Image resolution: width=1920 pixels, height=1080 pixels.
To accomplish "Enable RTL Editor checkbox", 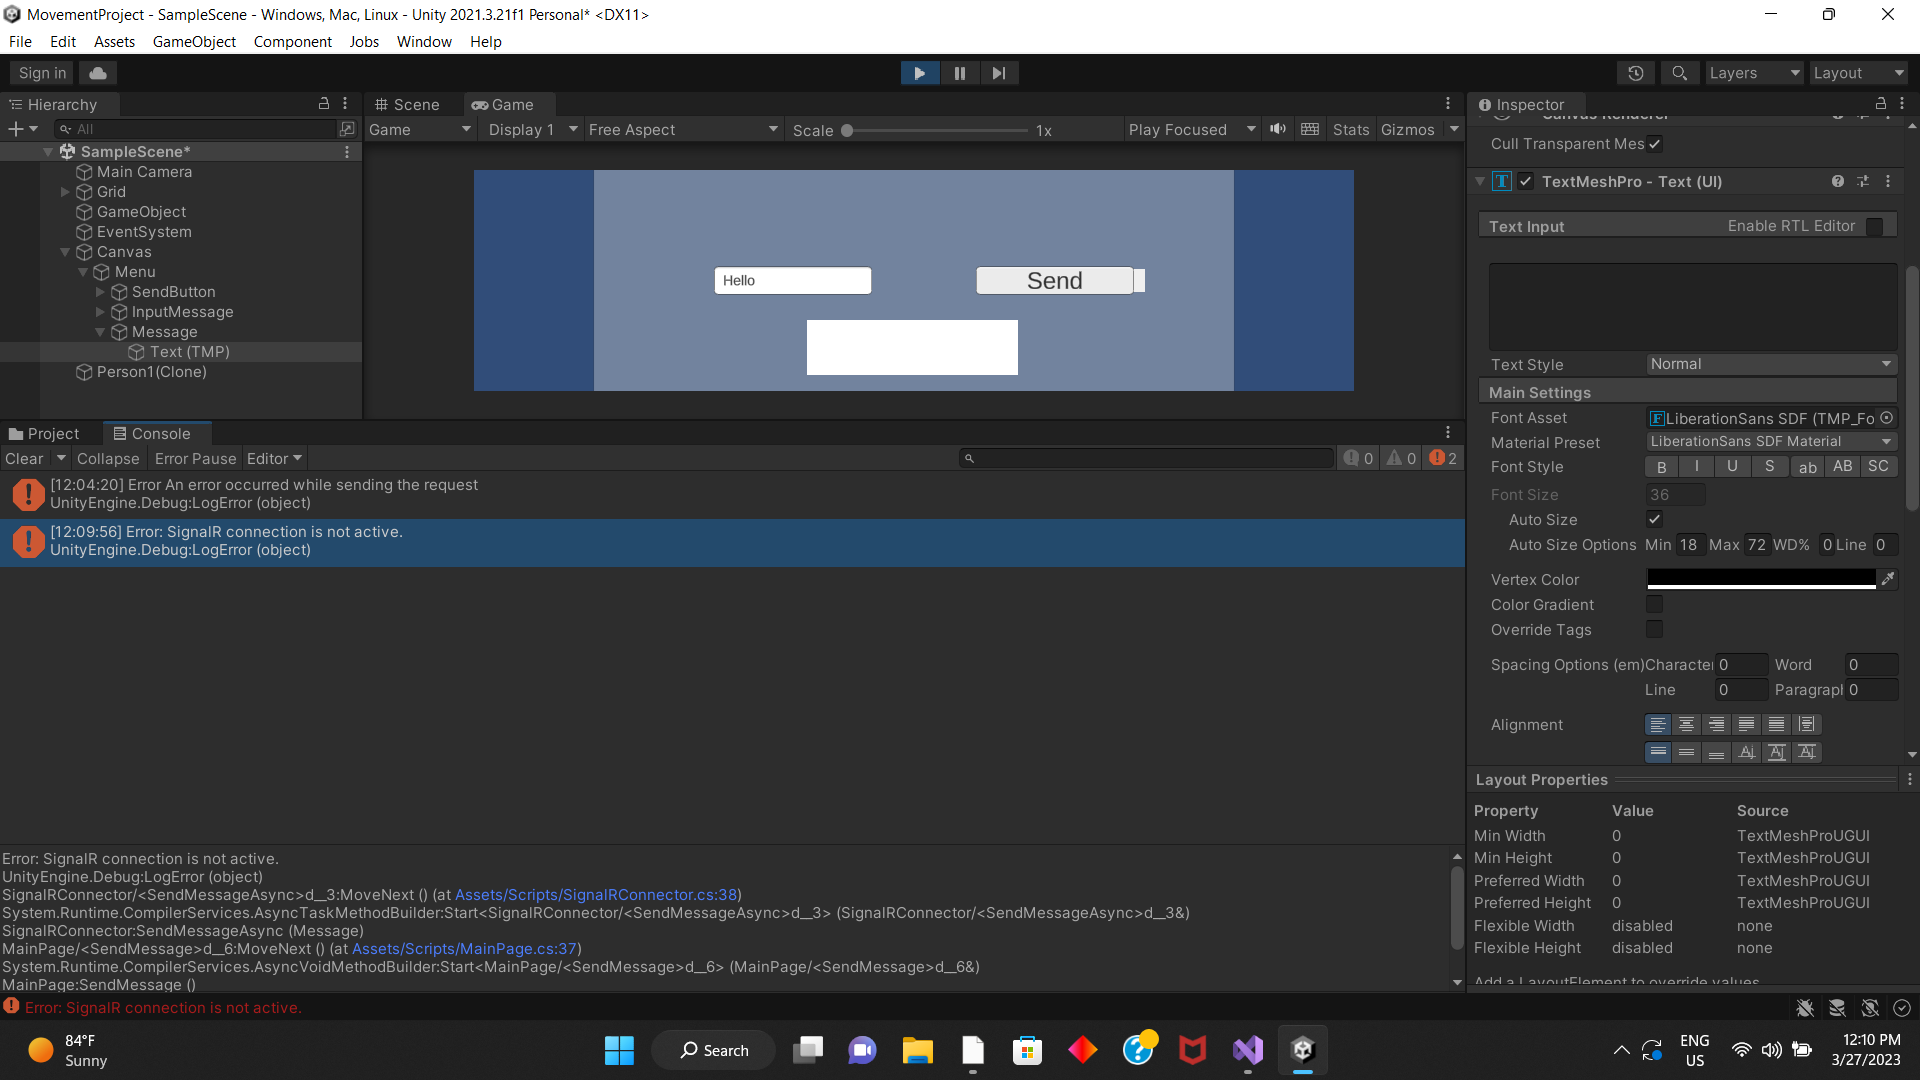I will pyautogui.click(x=1874, y=226).
